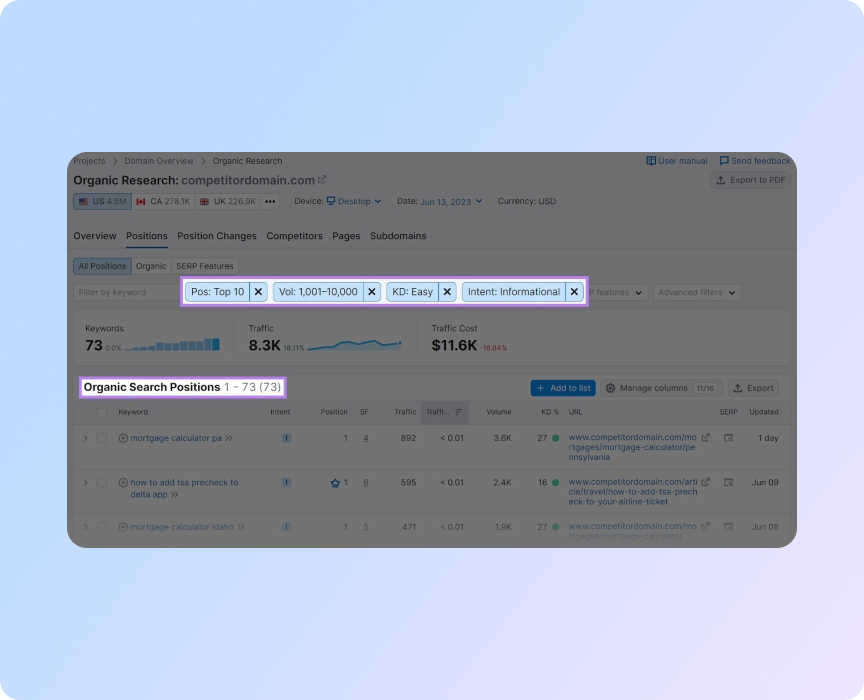Click the Manage columns gear icon

[x=610, y=388]
